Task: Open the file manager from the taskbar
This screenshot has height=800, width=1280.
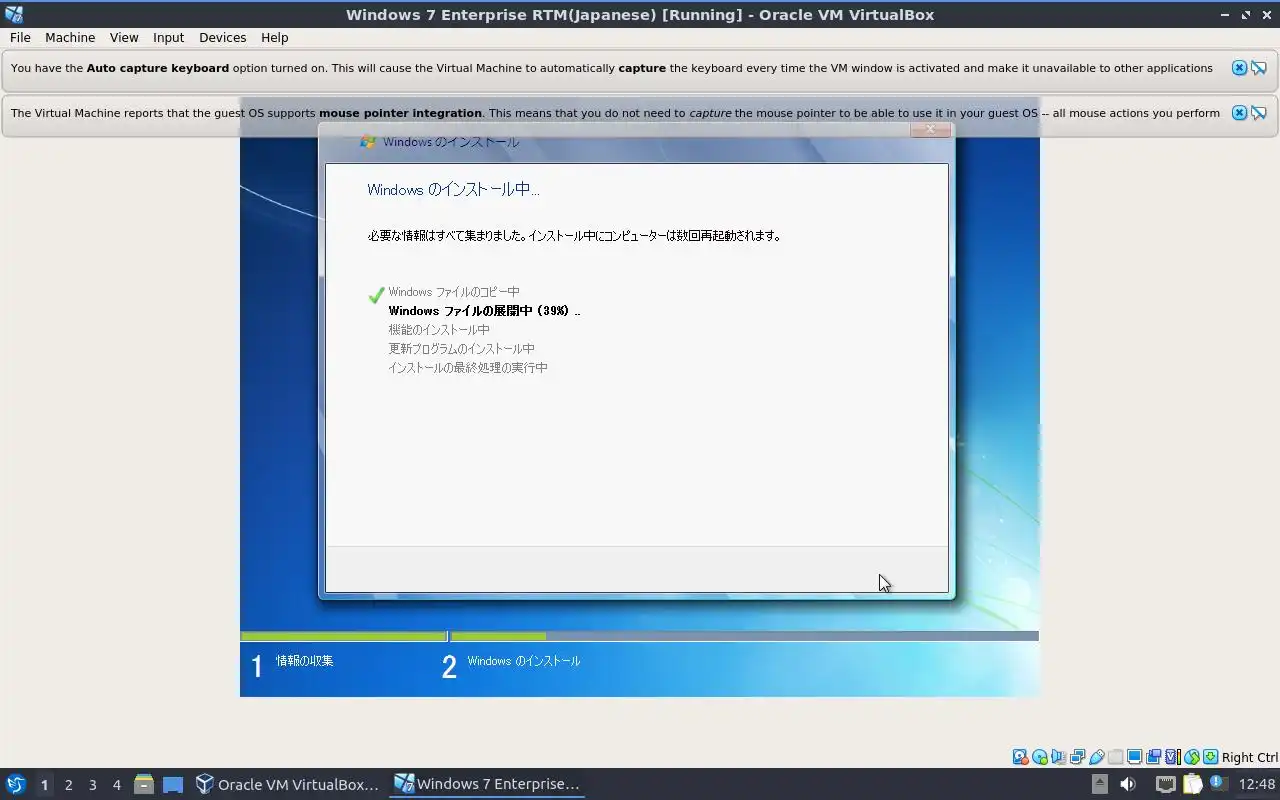Action: pyautogui.click(x=143, y=784)
